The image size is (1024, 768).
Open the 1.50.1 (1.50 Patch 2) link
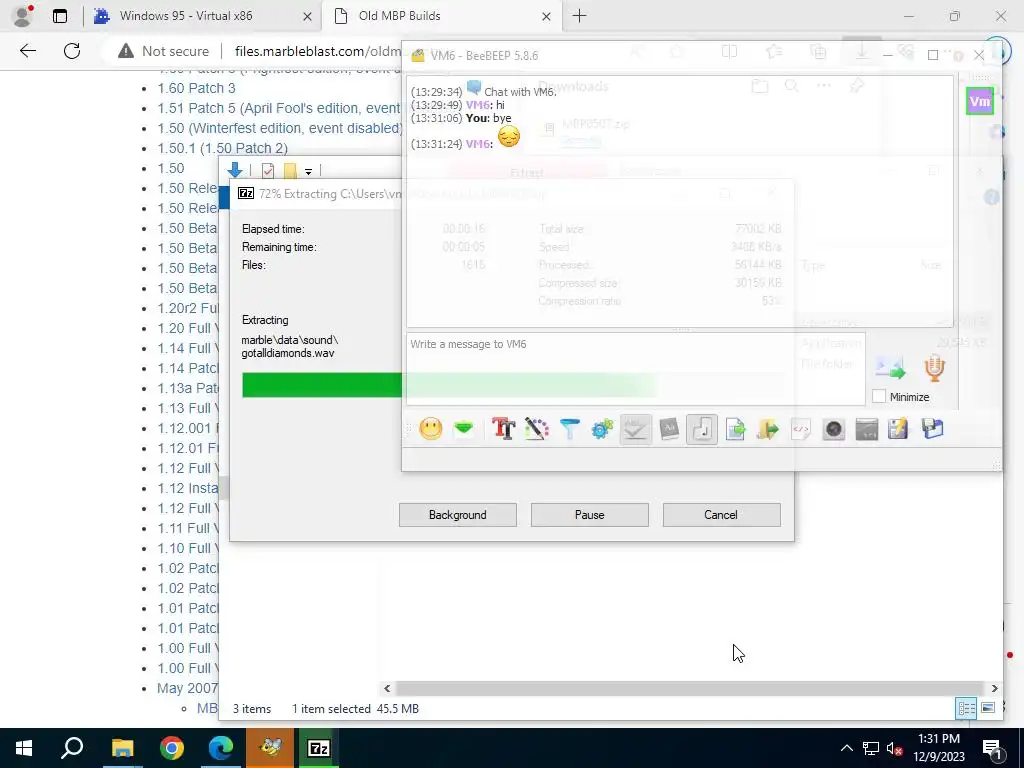223,148
